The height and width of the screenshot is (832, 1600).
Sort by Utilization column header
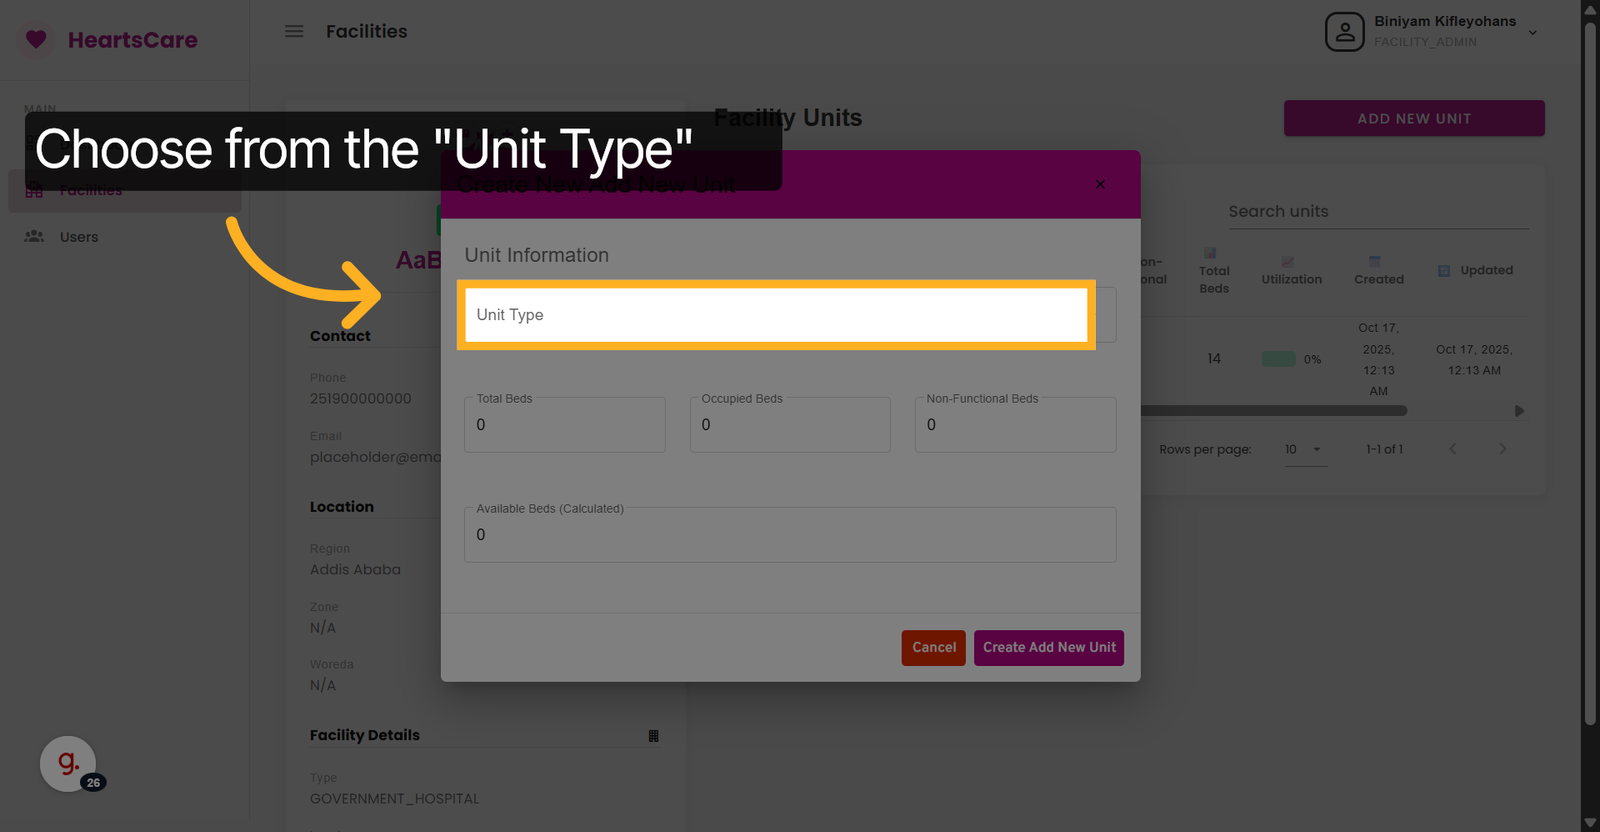click(1291, 279)
